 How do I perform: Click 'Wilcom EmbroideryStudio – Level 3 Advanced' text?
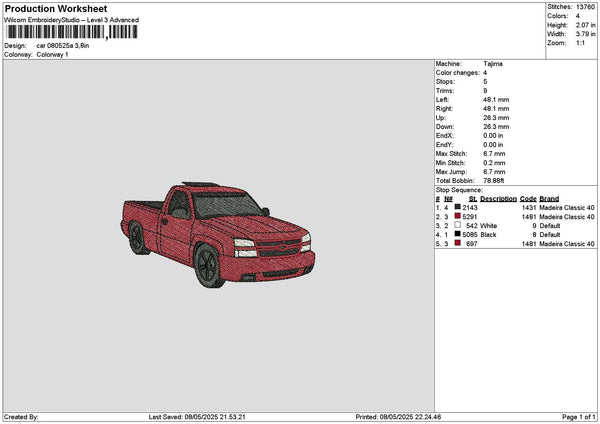click(x=72, y=20)
